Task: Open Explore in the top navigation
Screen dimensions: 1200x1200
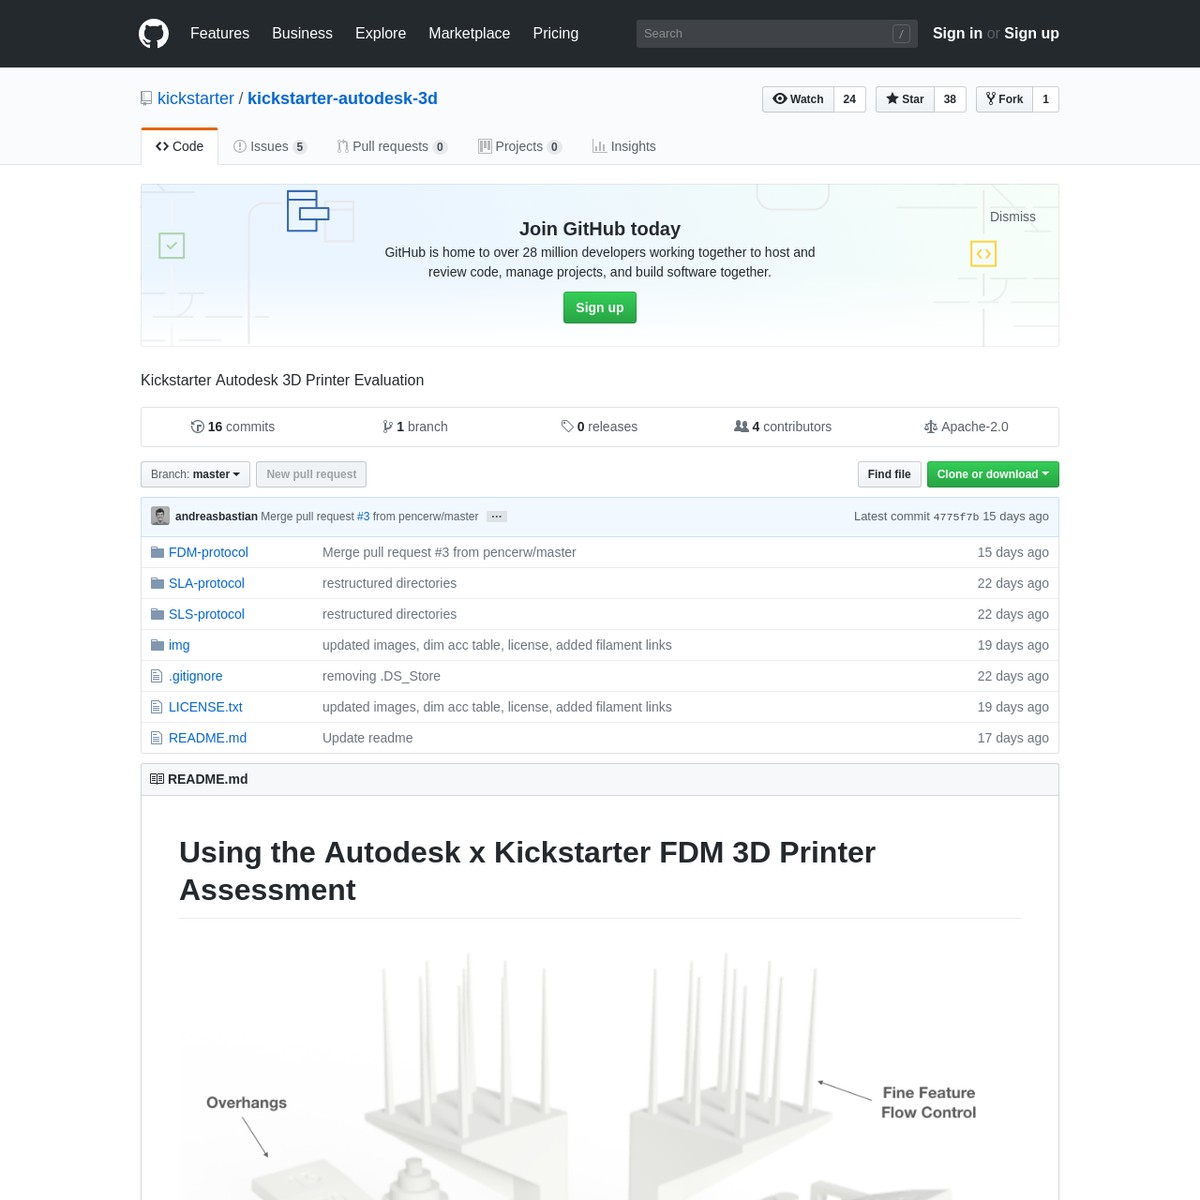Action: [381, 33]
